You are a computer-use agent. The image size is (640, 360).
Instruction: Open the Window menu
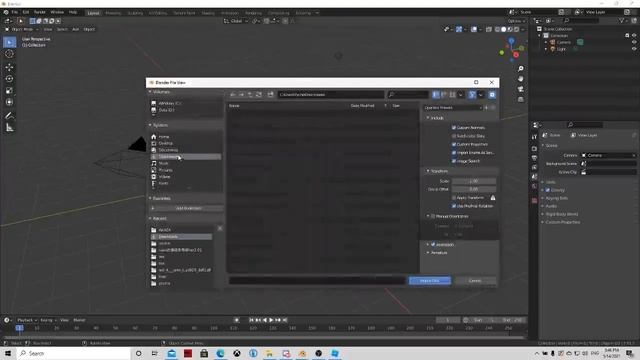point(57,12)
